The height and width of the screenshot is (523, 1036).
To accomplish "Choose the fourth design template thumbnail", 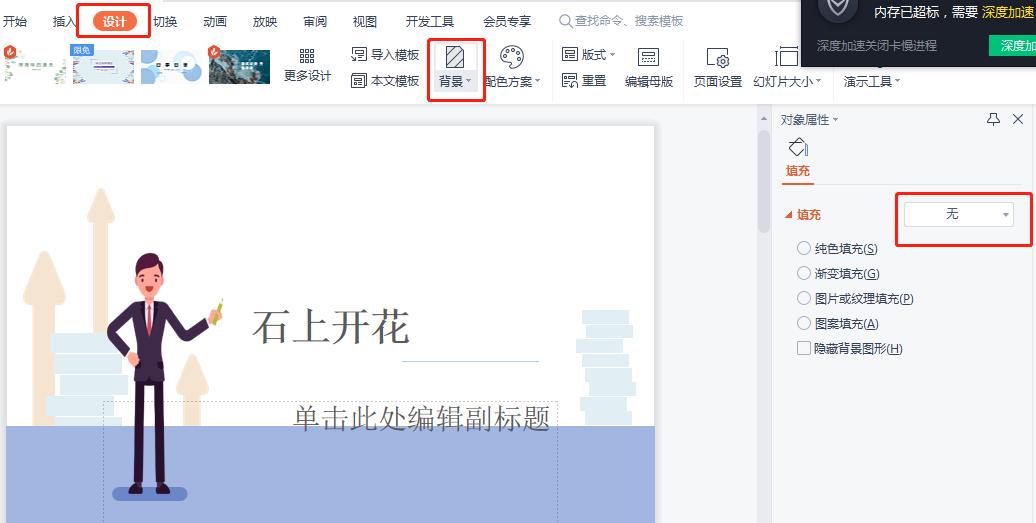I will coord(239,66).
